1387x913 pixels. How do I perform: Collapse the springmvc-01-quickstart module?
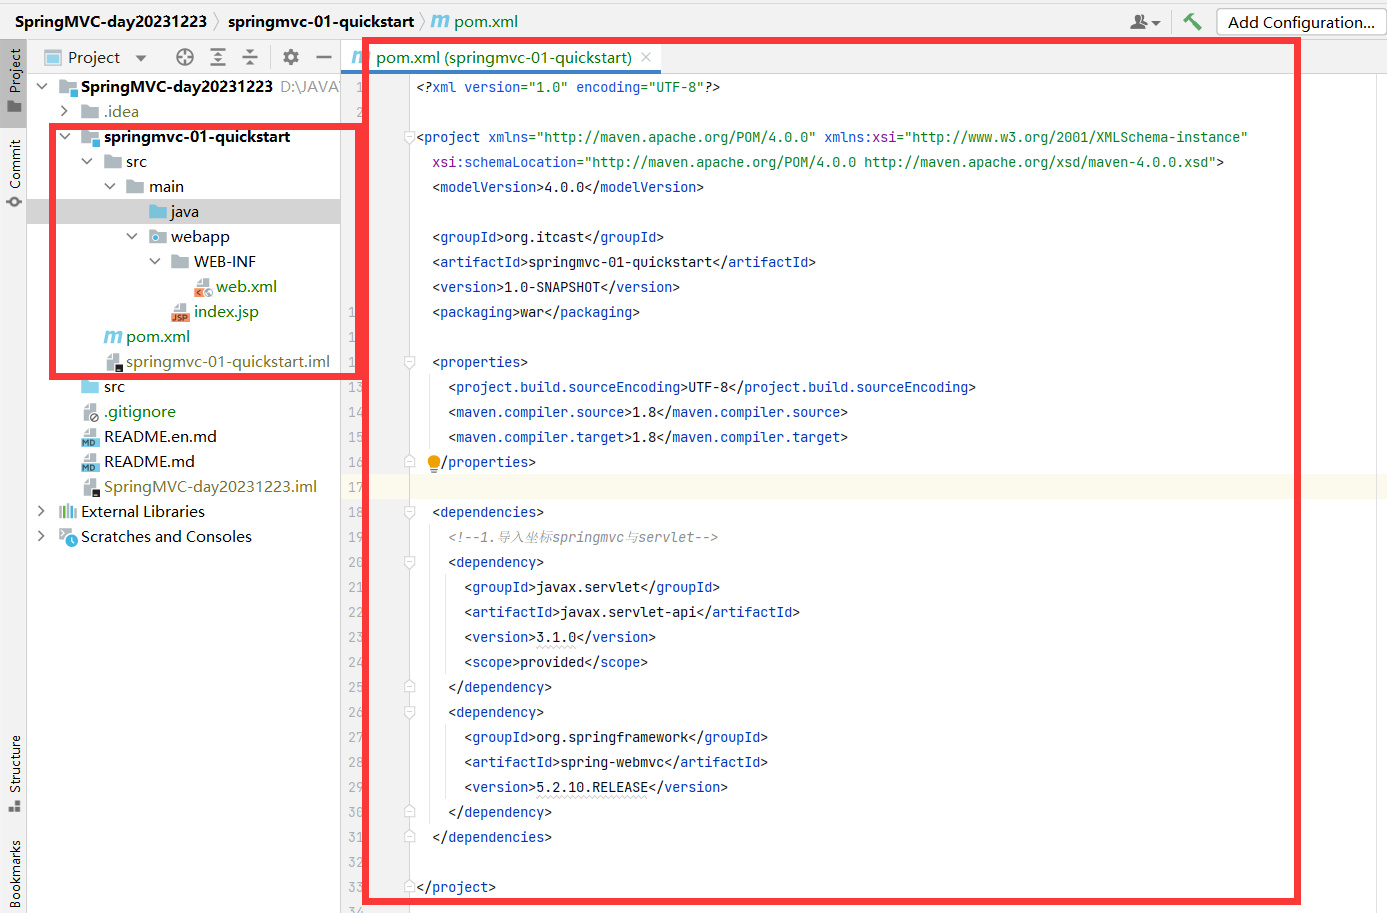64,137
